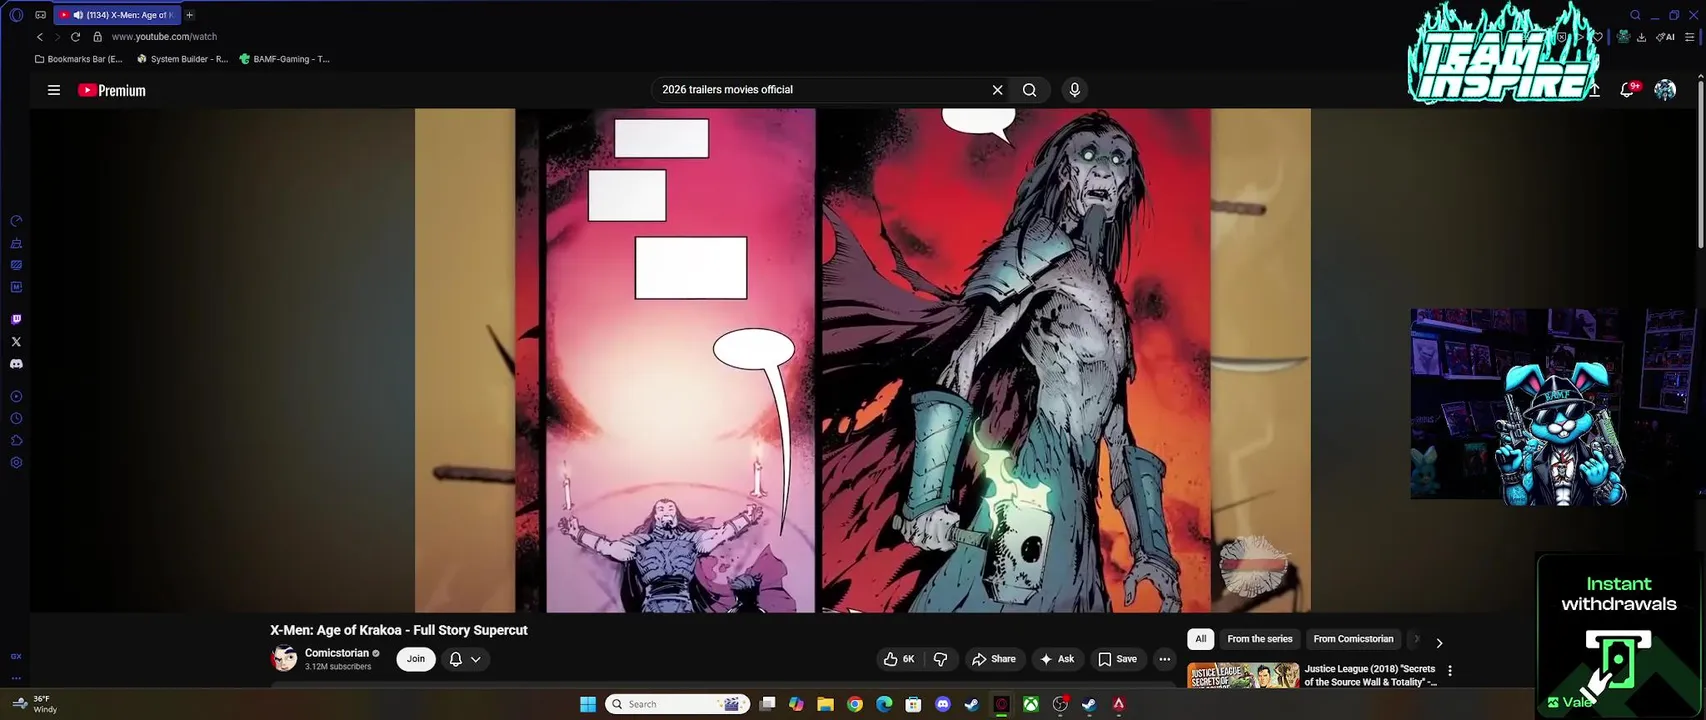Share the X-Men Age of Krakoa video
The image size is (1706, 720).
[x=993, y=659]
